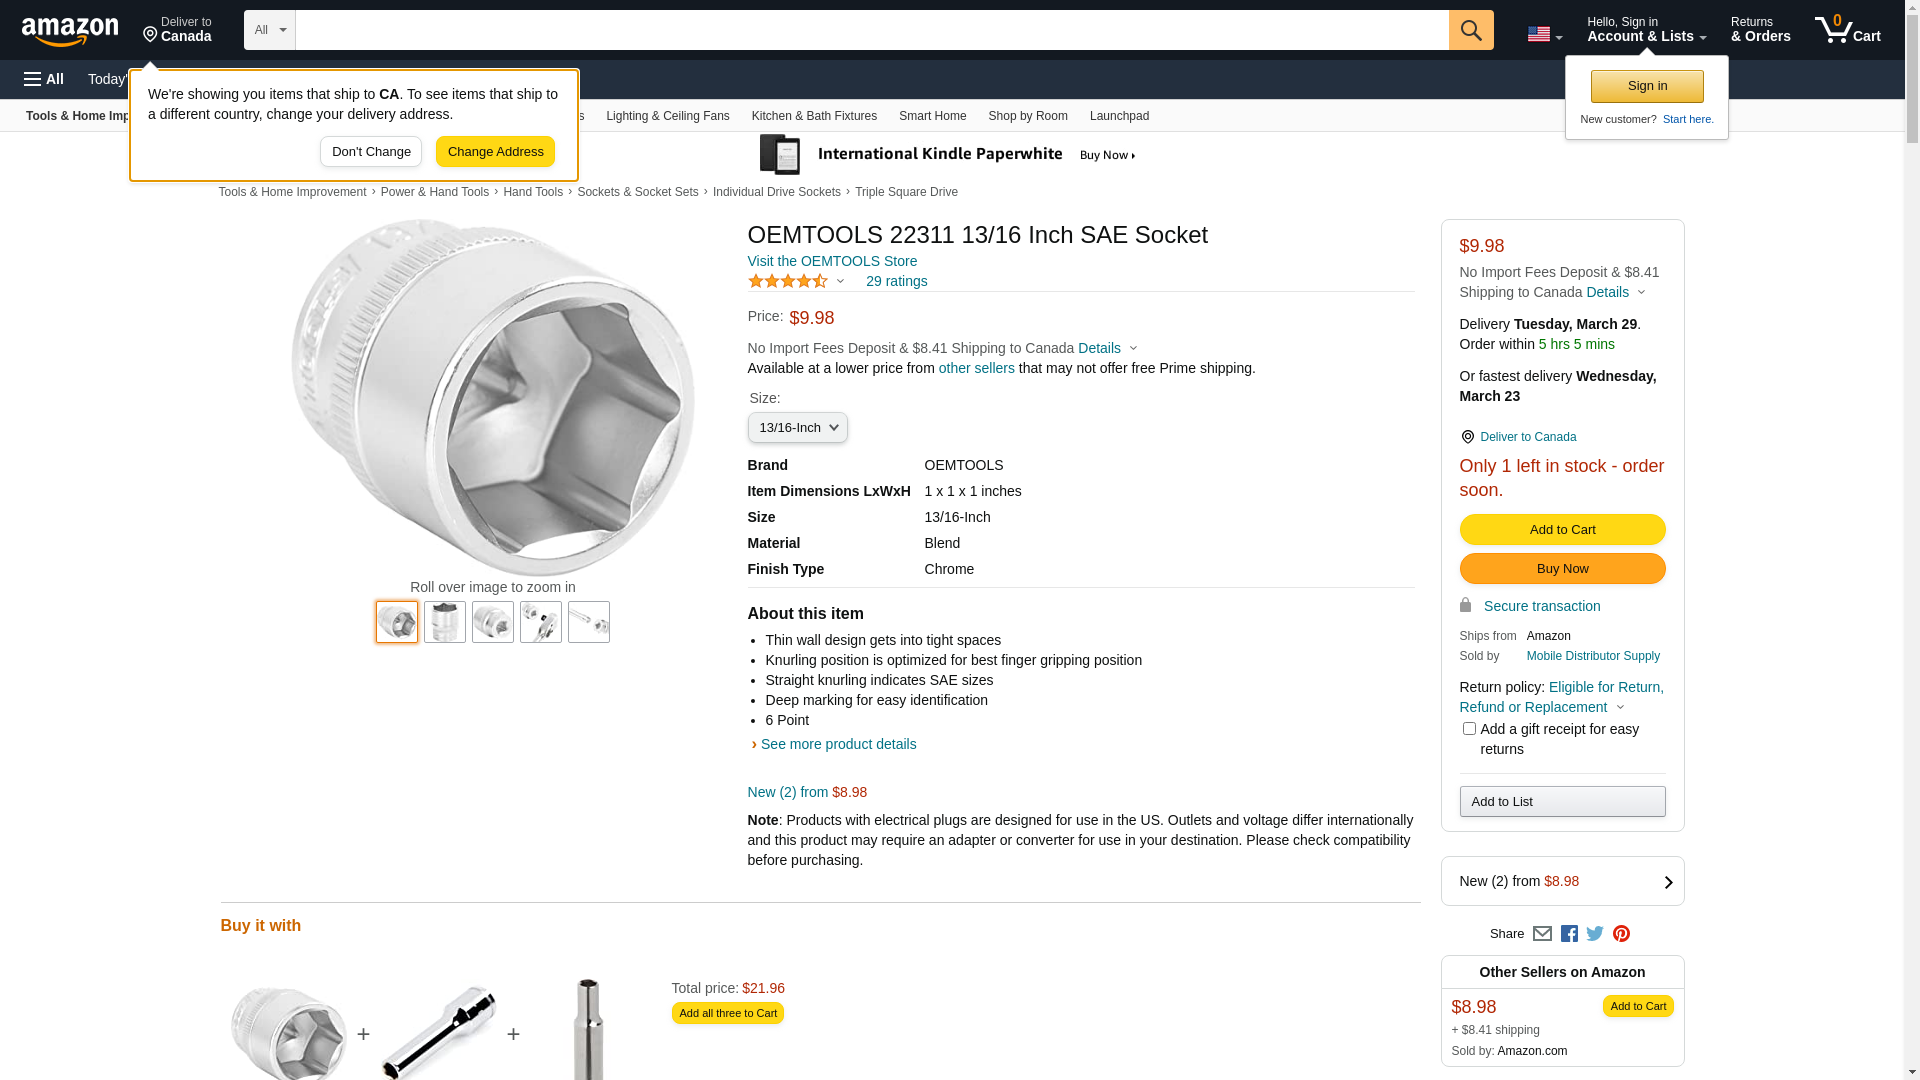The width and height of the screenshot is (1920, 1080).
Task: Share on Twitter icon
Action: click(x=1595, y=934)
